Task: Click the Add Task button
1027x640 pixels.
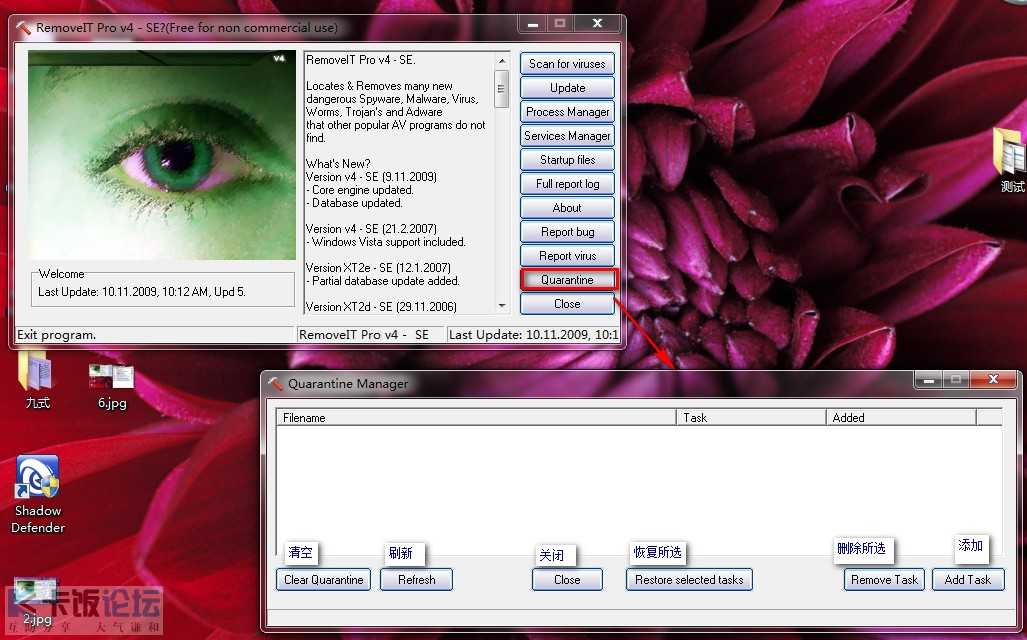Action: (x=968, y=580)
